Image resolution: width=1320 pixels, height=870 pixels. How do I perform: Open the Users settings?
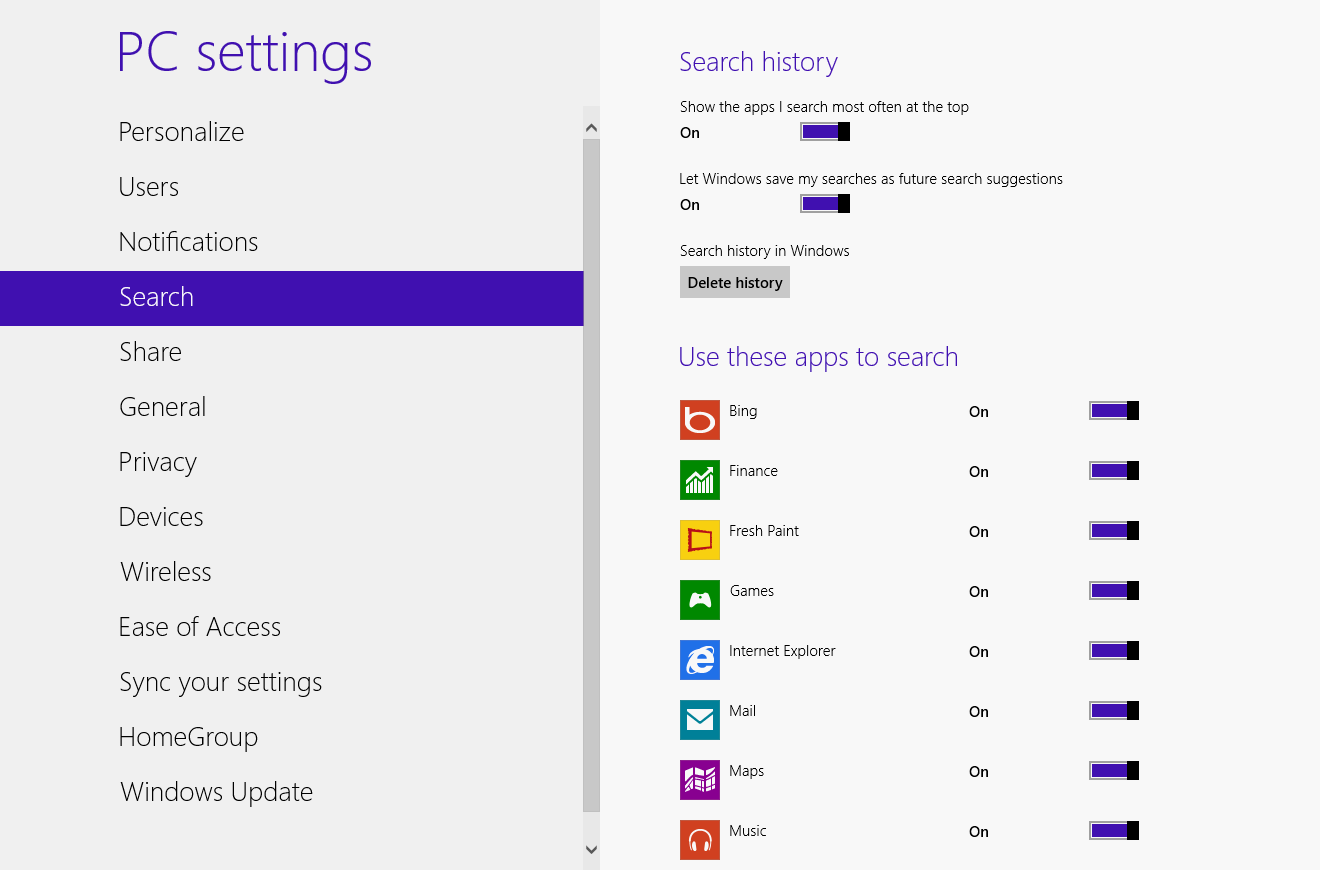291,187
